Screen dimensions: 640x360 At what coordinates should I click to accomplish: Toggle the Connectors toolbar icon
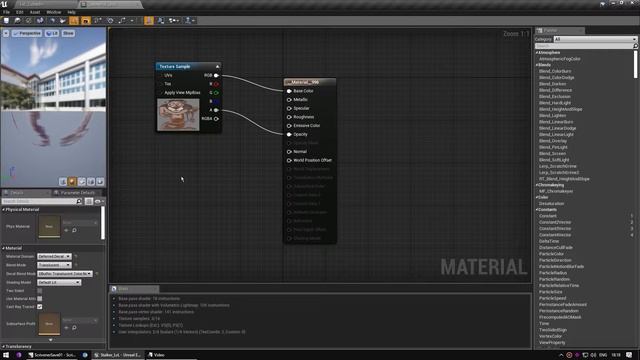[x=74, y=20]
